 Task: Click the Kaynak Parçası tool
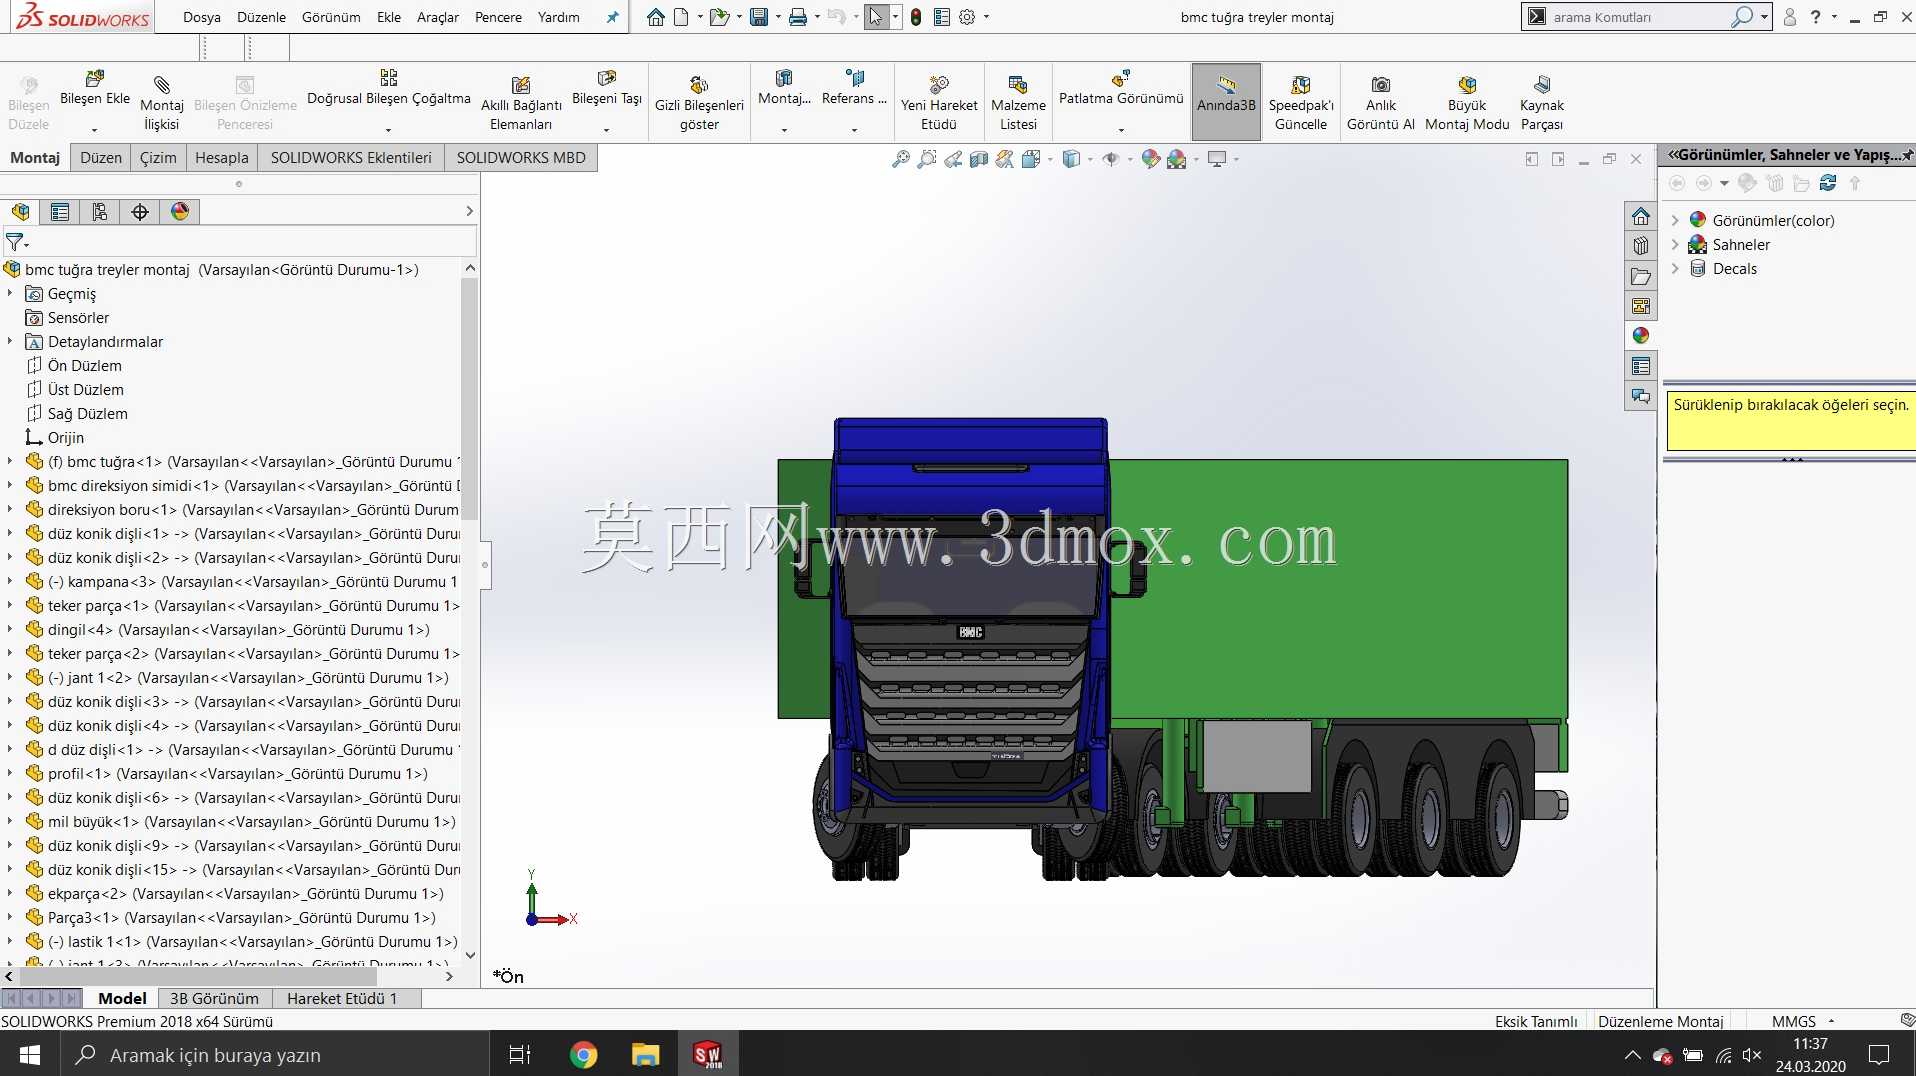[1542, 102]
